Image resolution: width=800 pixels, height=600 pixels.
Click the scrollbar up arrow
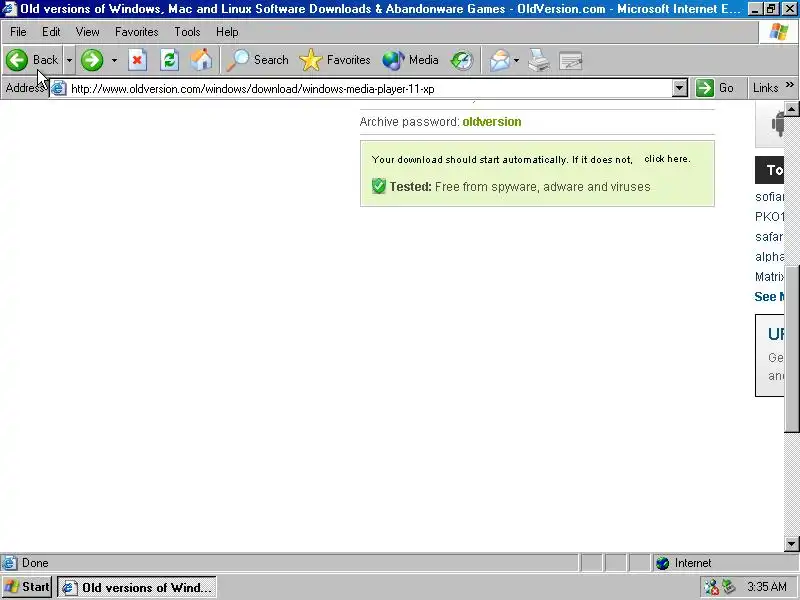click(792, 109)
